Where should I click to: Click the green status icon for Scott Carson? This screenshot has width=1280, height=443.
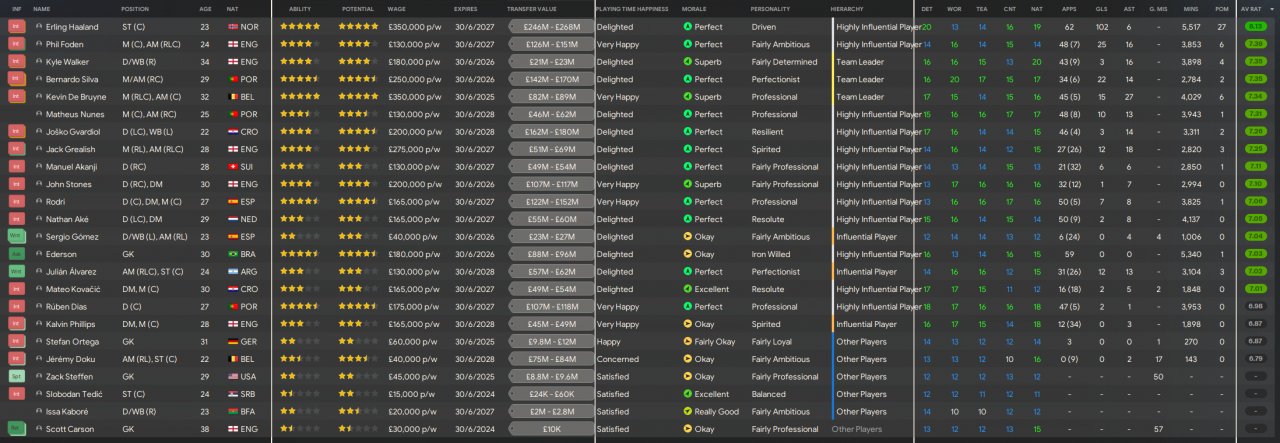coord(16,429)
